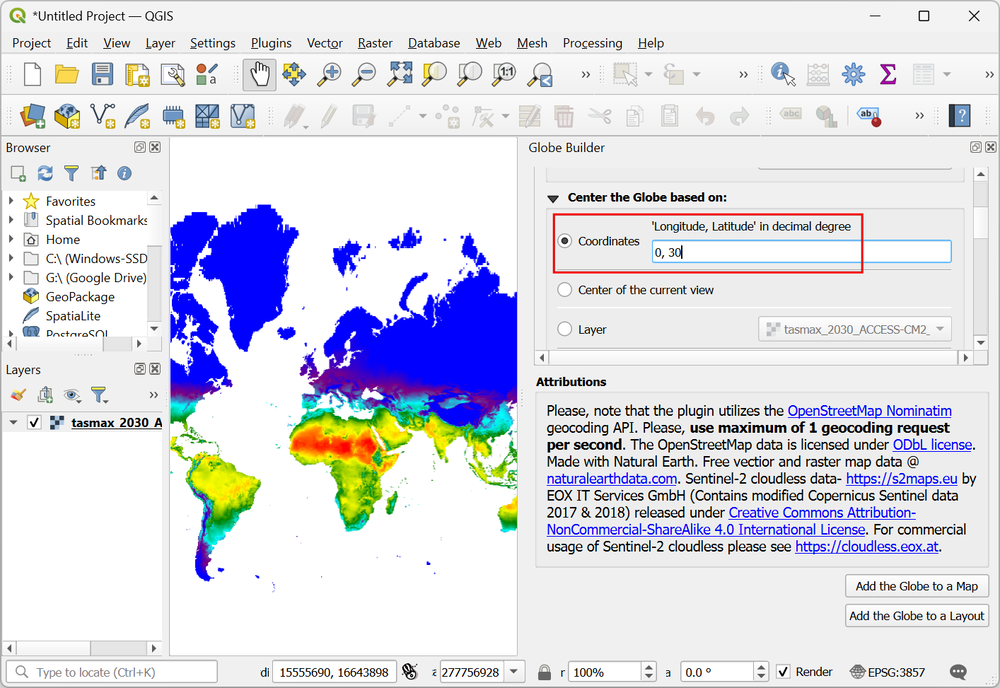This screenshot has height=688, width=1000.
Task: Click the Longitude, Latitude coordinates input field
Action: point(801,252)
